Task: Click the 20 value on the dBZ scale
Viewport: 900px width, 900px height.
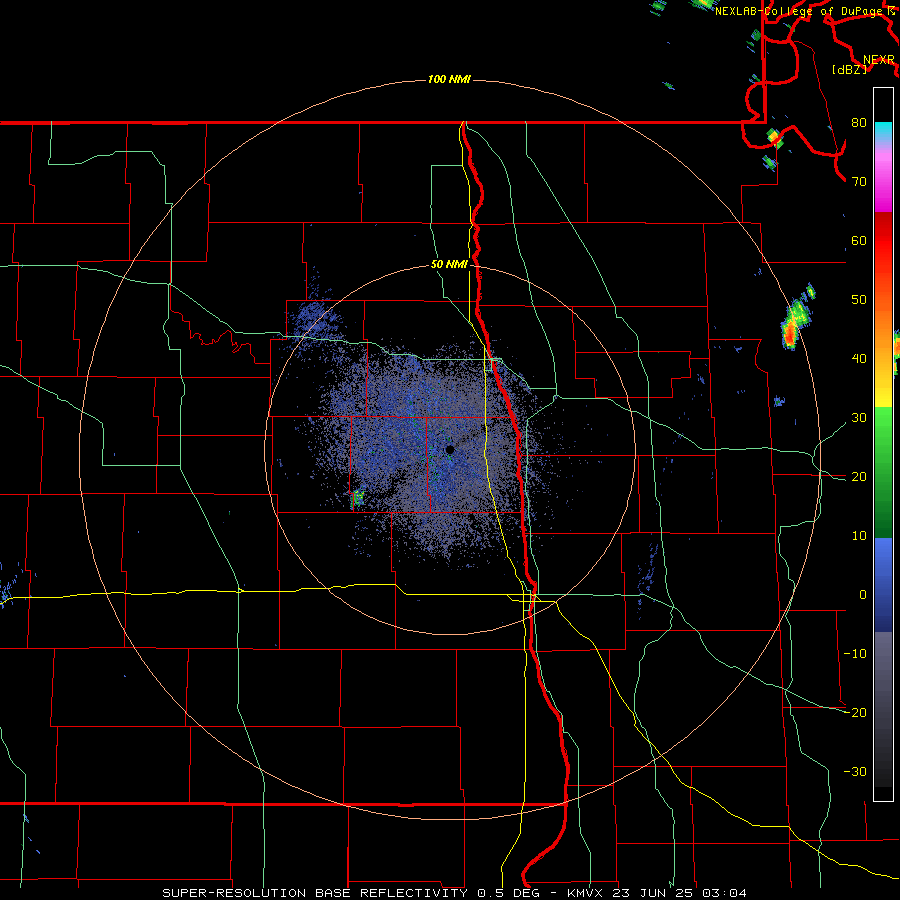Action: pyautogui.click(x=859, y=477)
